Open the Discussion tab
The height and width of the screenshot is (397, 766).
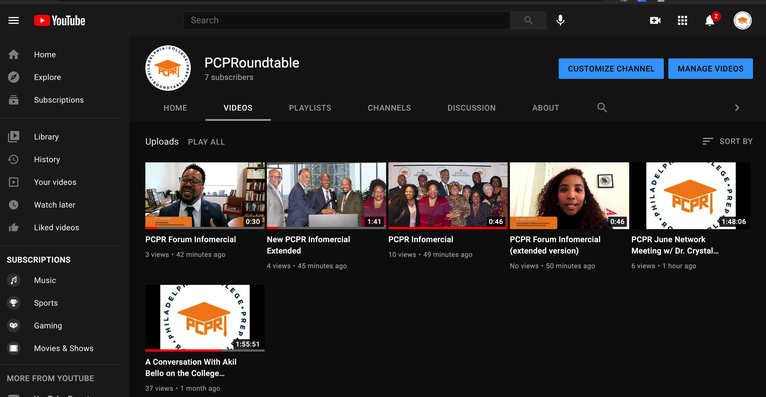click(x=471, y=108)
